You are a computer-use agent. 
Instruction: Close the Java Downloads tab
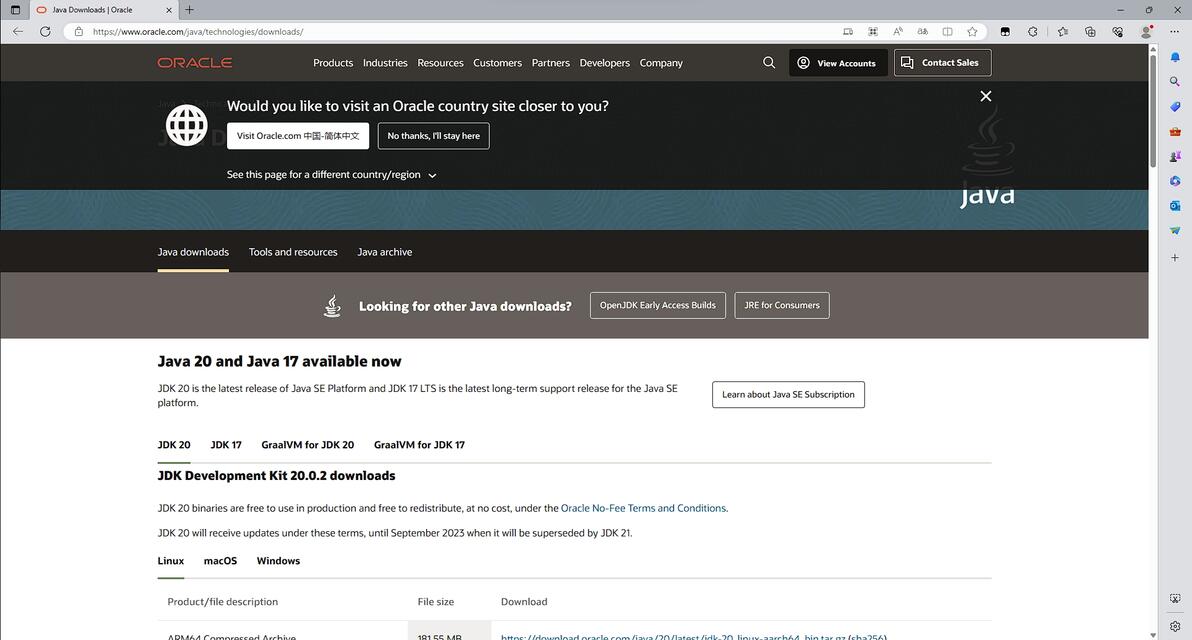pos(169,10)
